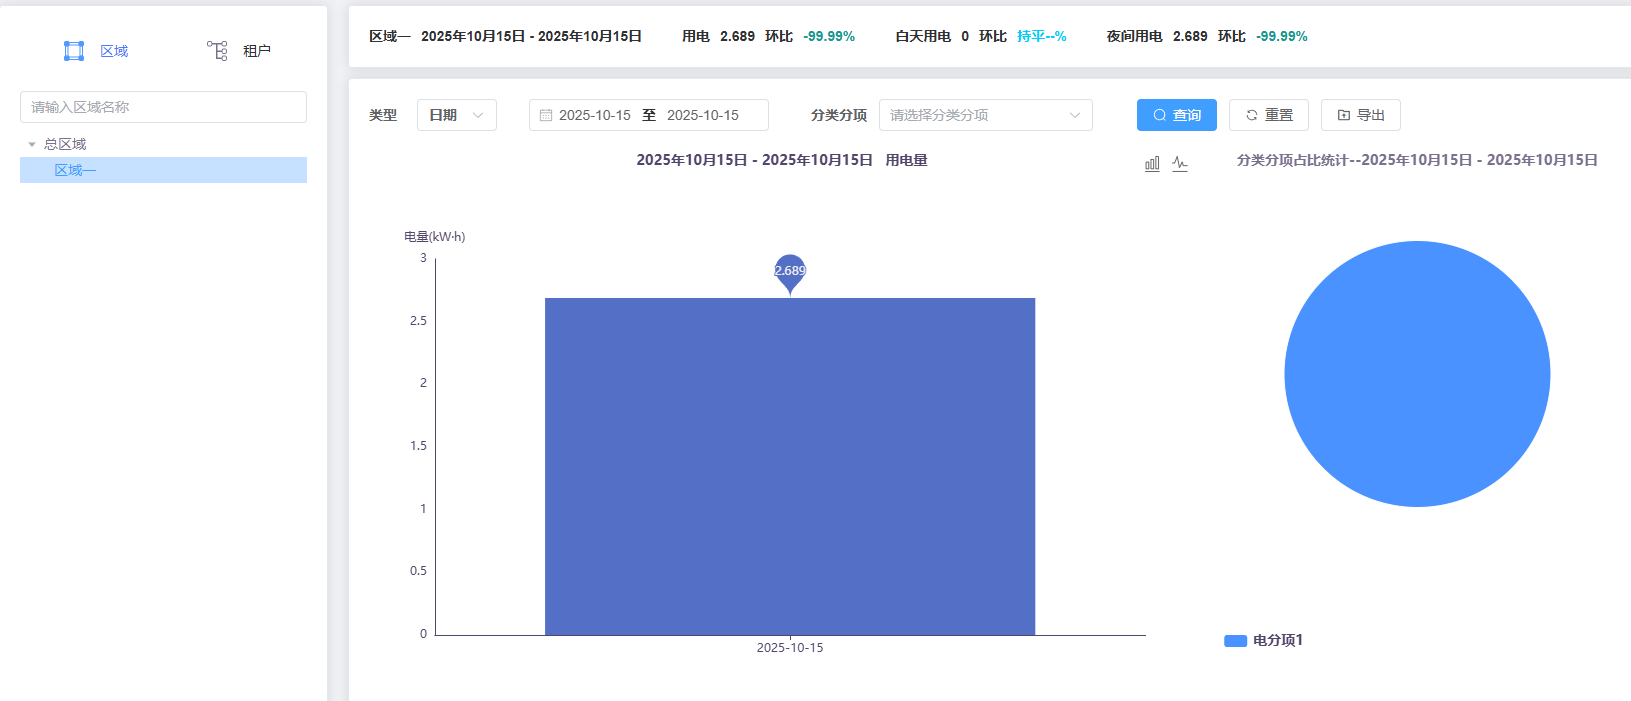
Task: Select the 租户 tab
Action: (x=239, y=51)
